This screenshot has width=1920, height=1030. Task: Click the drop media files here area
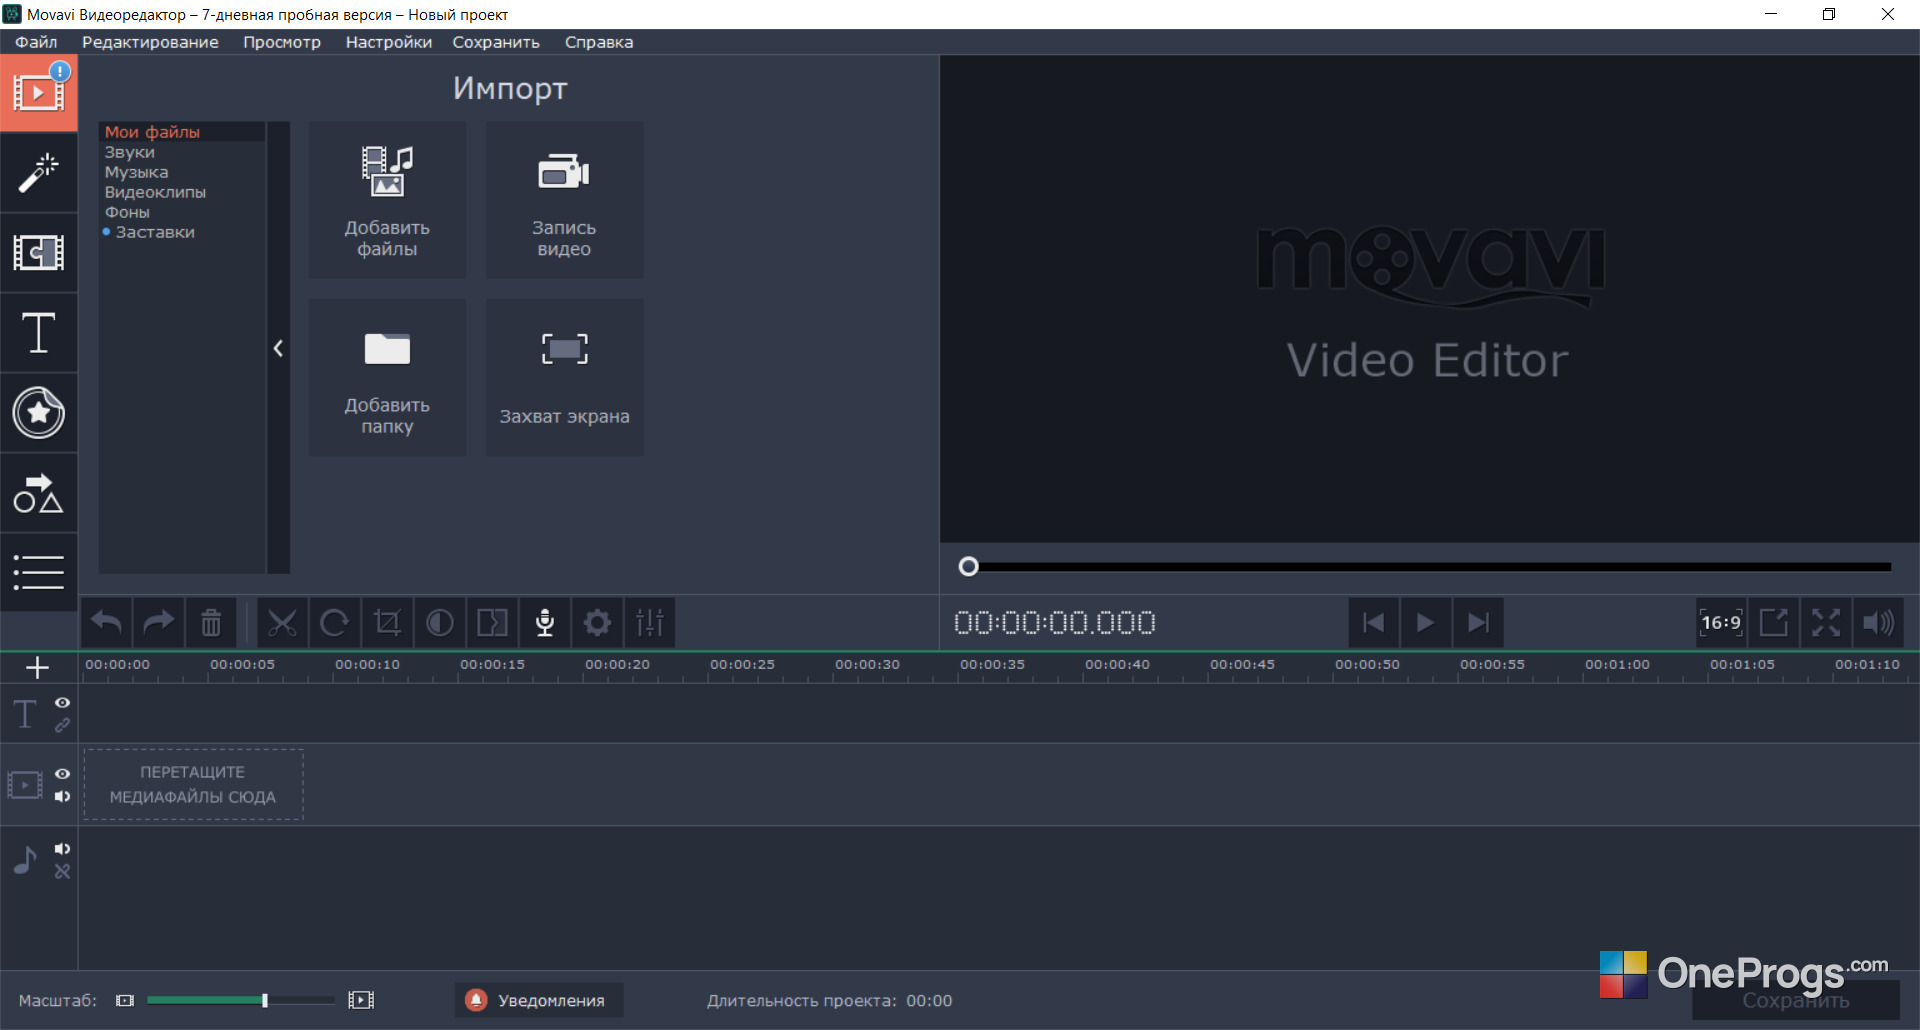point(193,785)
